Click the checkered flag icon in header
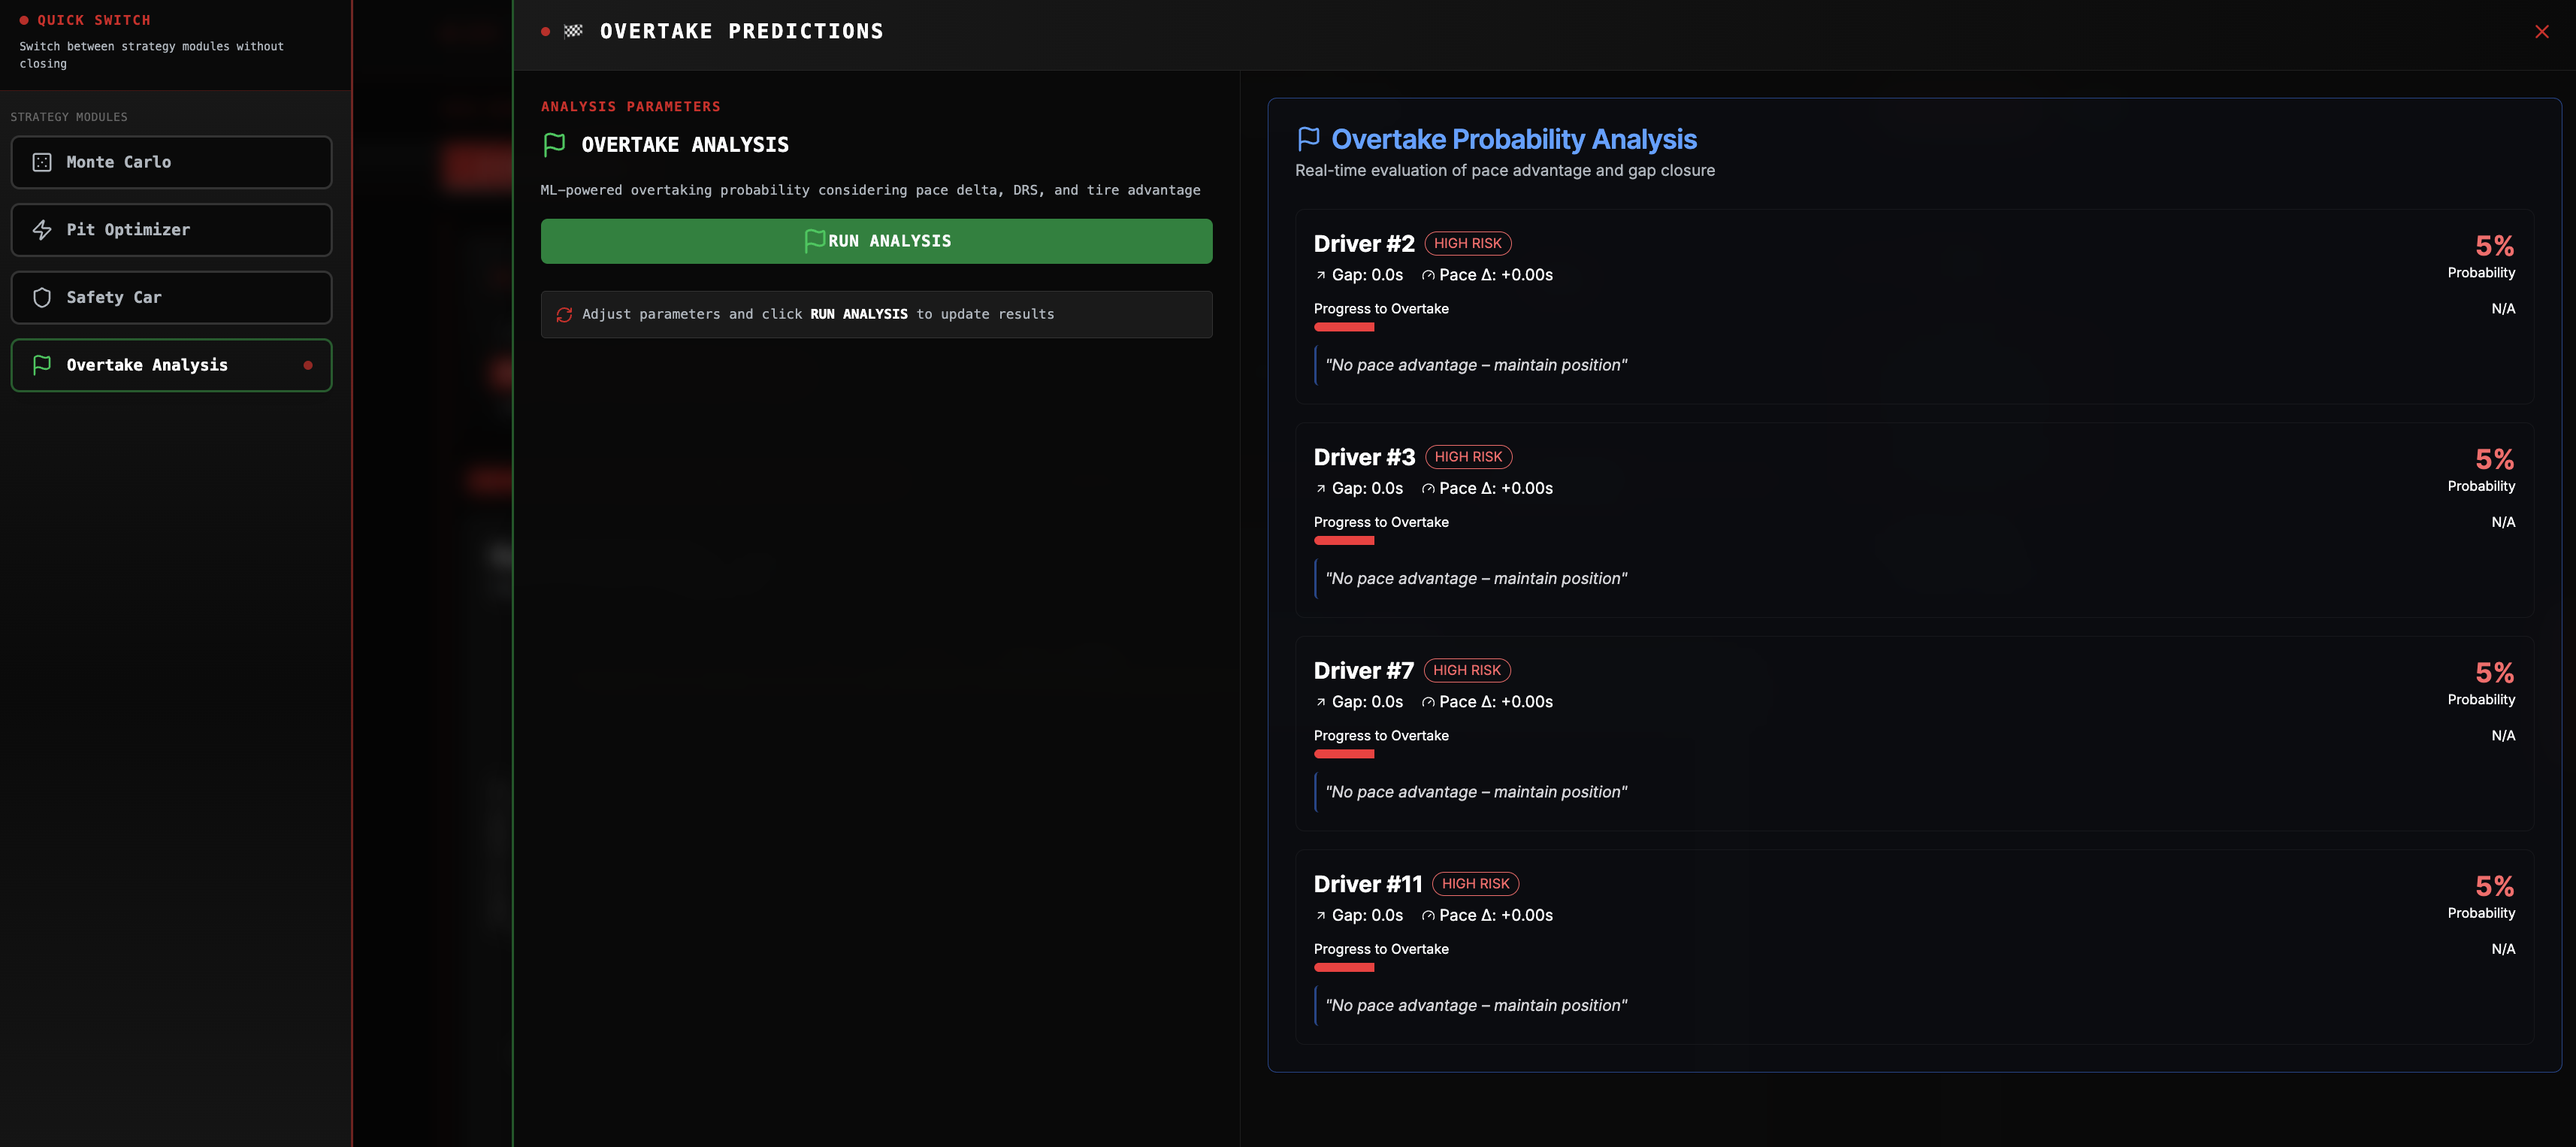Viewport: 2576px width, 1147px height. click(x=573, y=31)
